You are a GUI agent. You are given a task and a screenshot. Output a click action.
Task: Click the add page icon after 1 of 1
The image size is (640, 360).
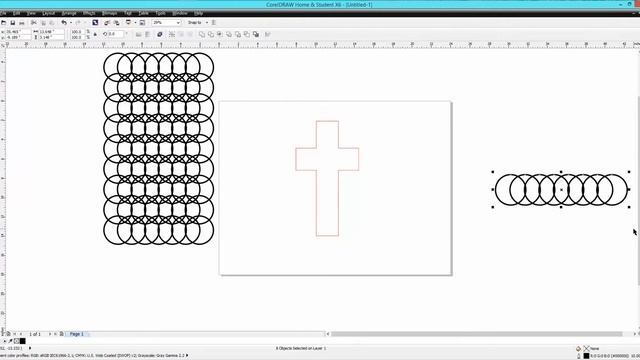62,334
